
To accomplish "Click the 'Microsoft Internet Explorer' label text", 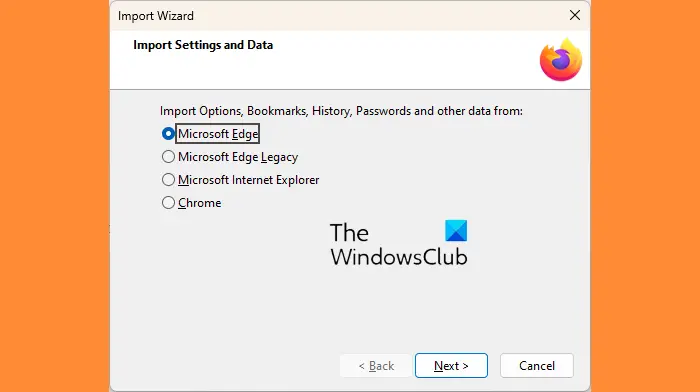I will pyautogui.click(x=249, y=180).
